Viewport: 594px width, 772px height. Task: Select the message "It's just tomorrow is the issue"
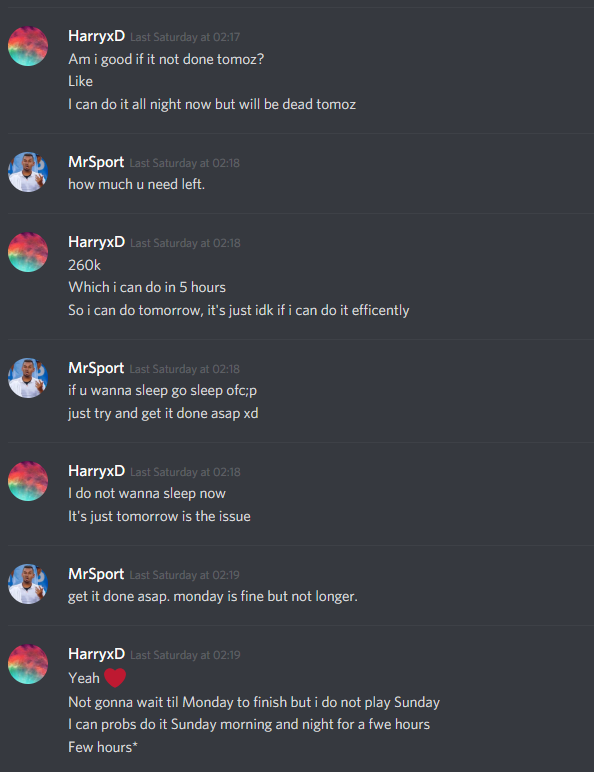click(160, 516)
